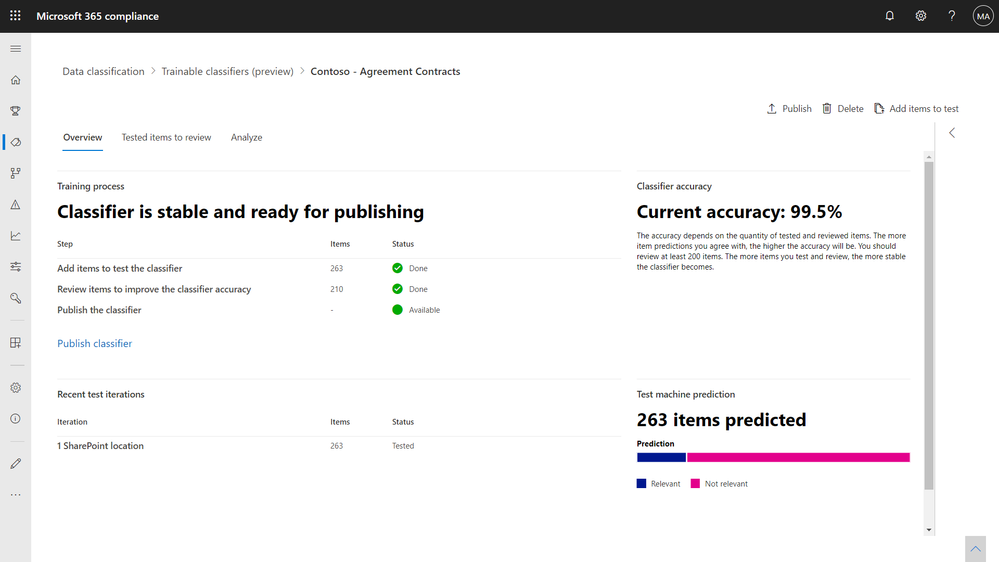This screenshot has height=562, width=999.
Task: Open sidebar Settings gear icon
Action: (x=15, y=387)
